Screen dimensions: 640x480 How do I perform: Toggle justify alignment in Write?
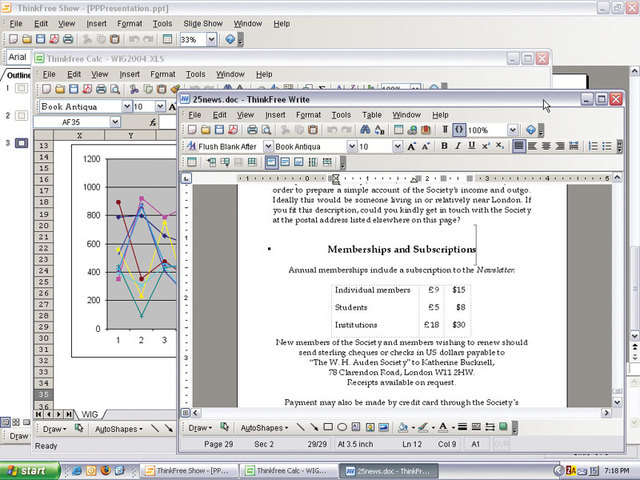click(x=519, y=146)
